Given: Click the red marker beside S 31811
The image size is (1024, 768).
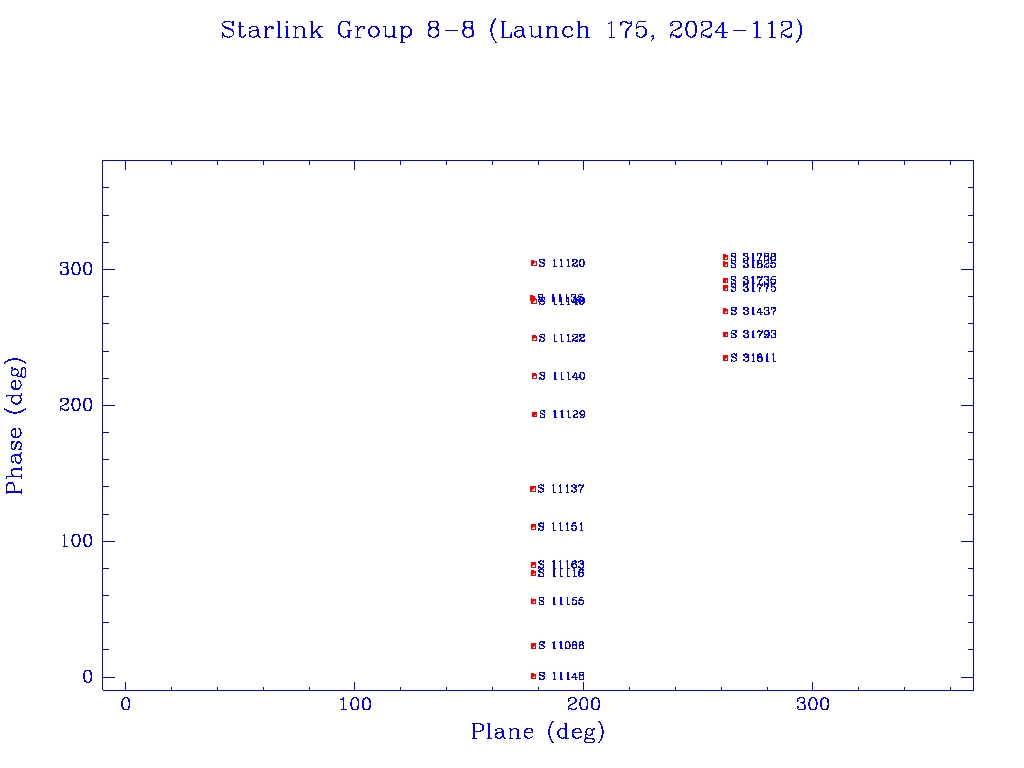Looking at the screenshot, I should click(x=725, y=358).
